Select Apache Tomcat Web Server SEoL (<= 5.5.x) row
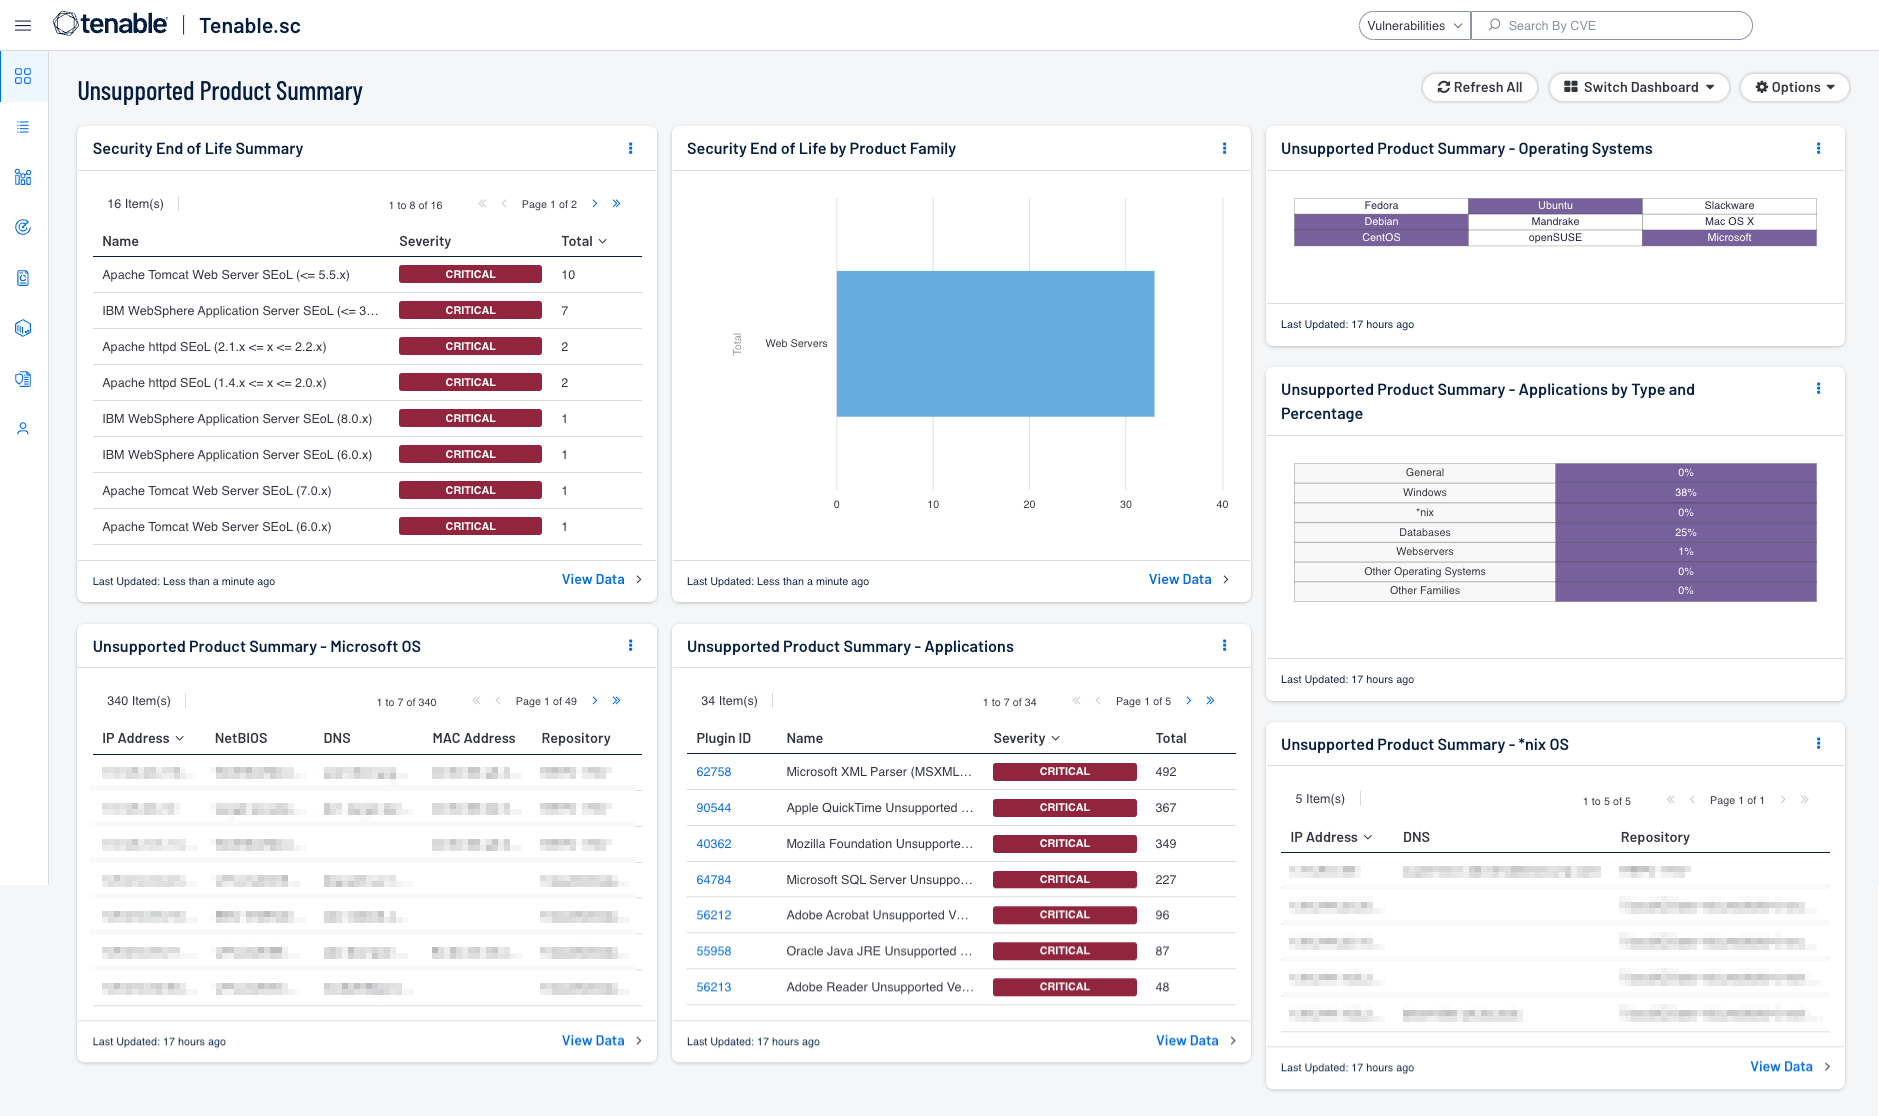Screen dimensions: 1879x1116 [x=367, y=274]
